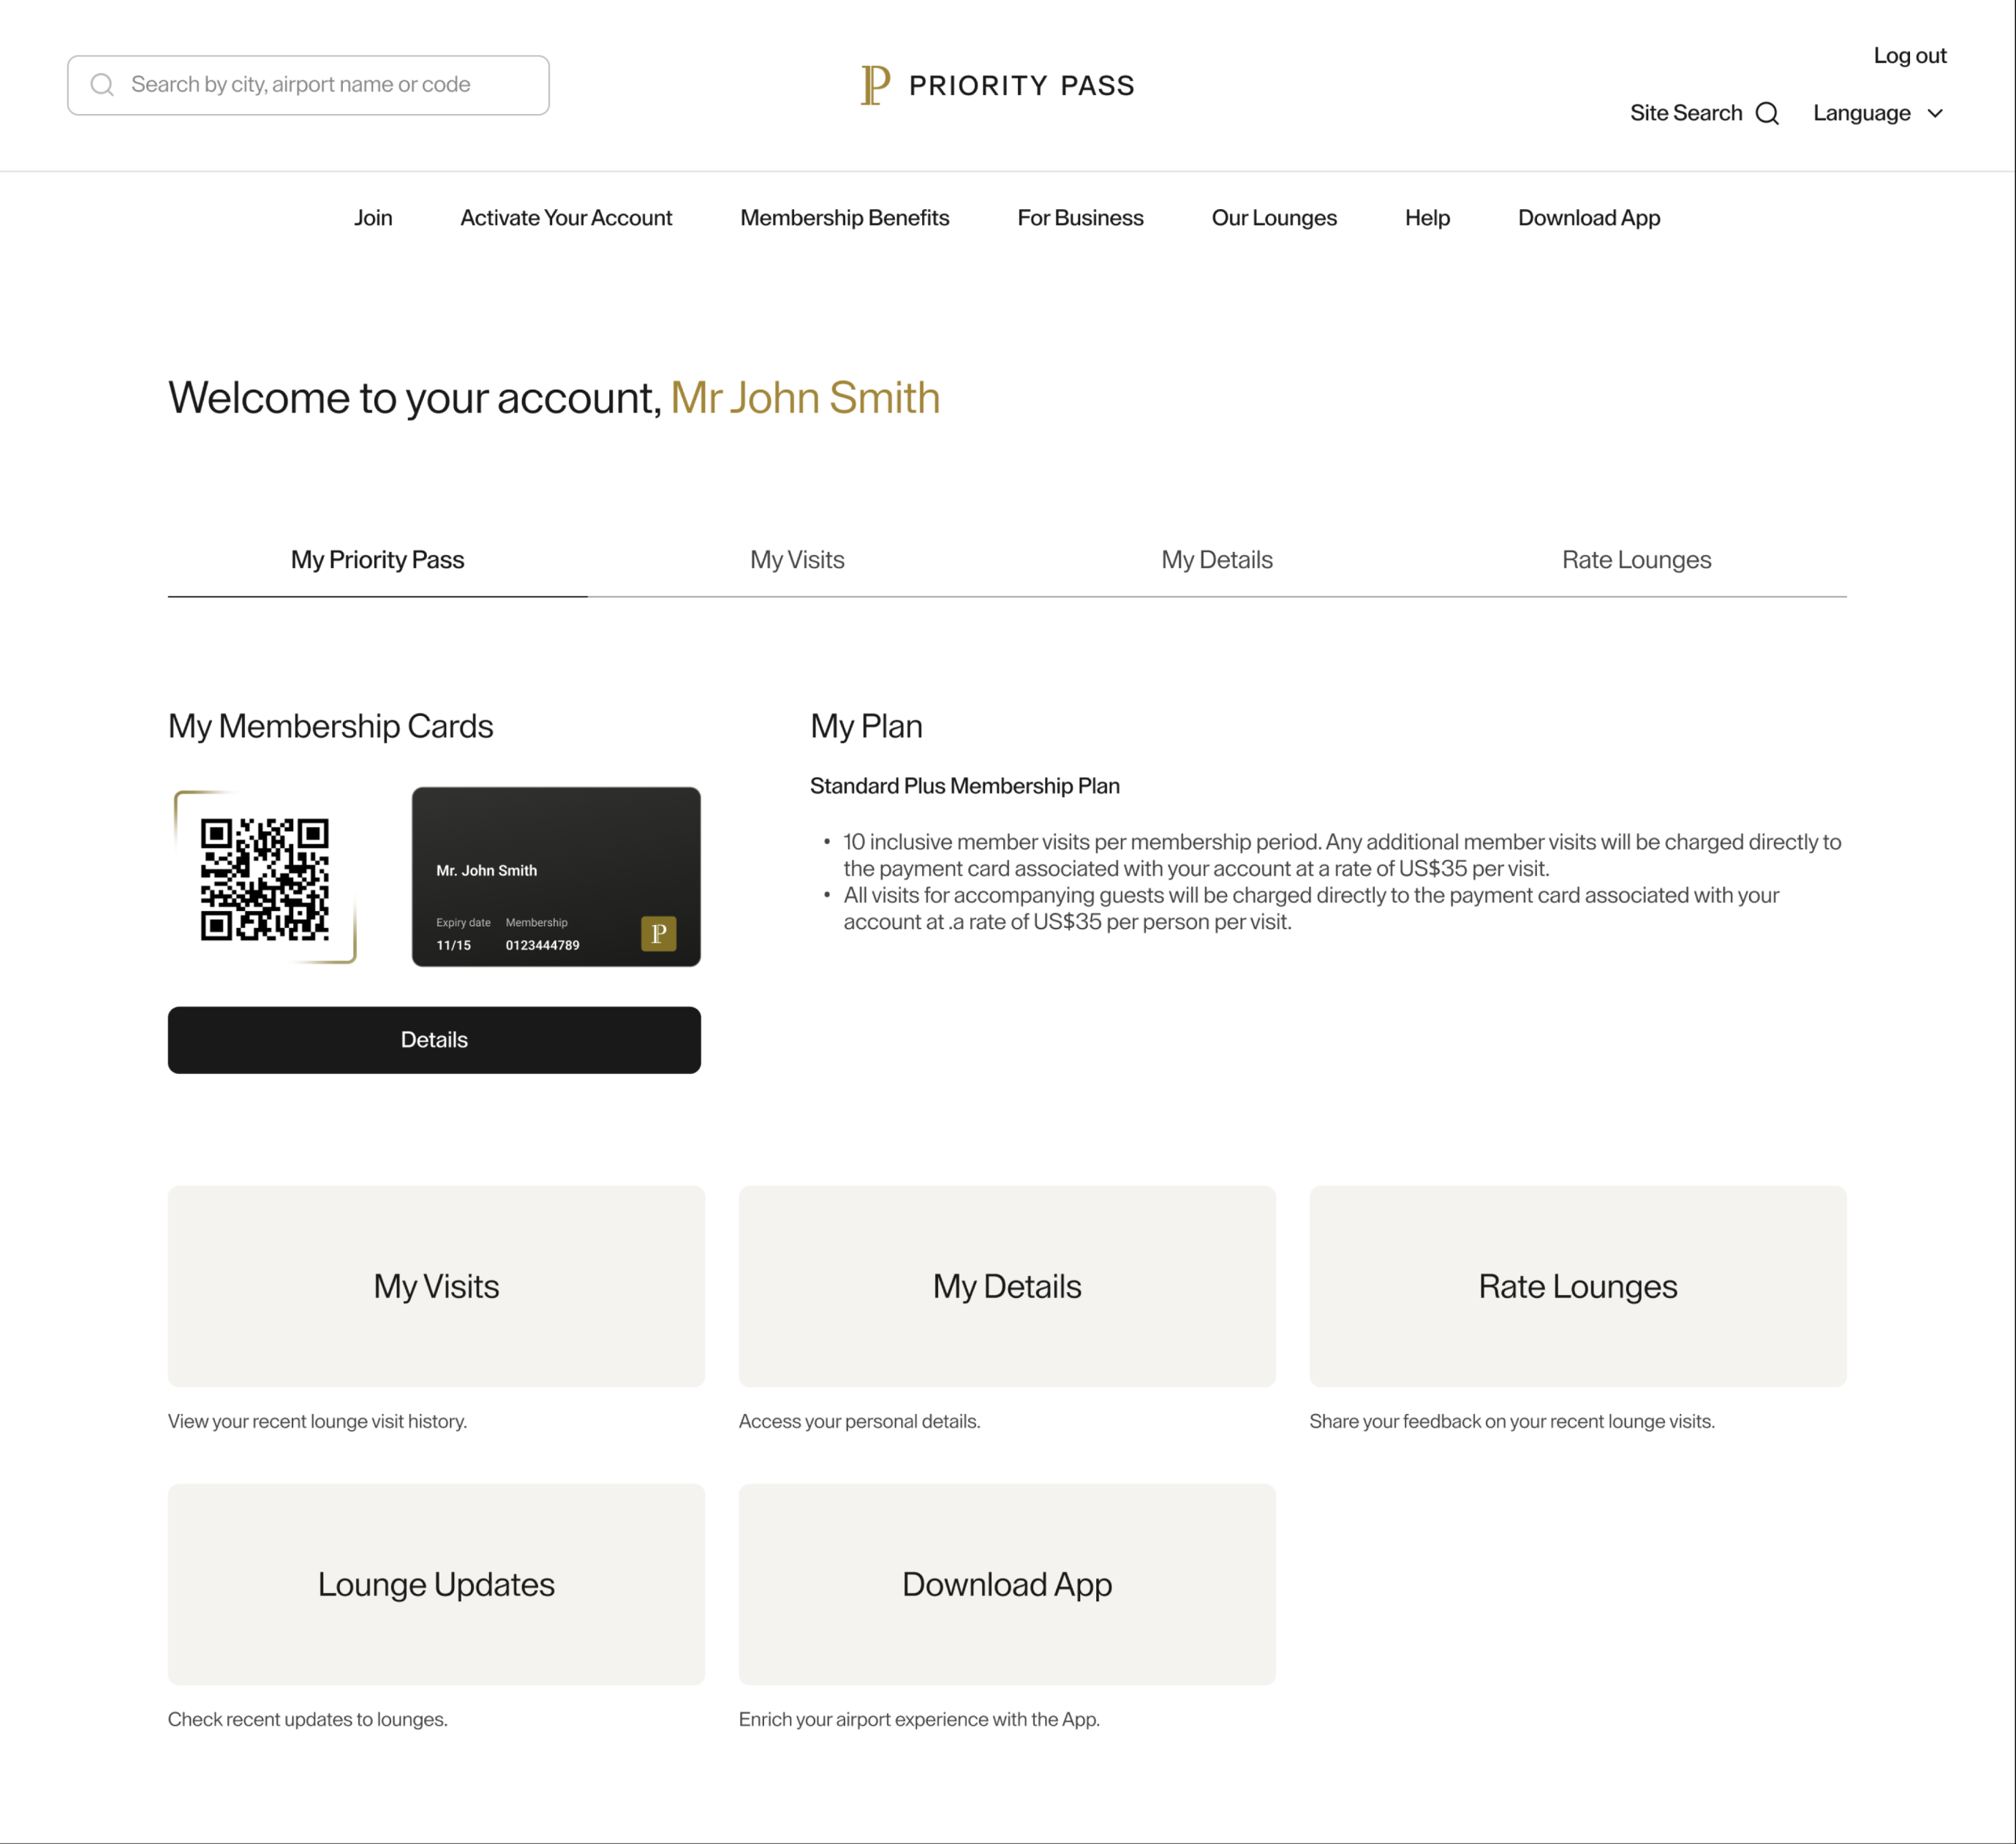This screenshot has height=1844, width=2016.
Task: Select the My Priority Pass tab
Action: tap(377, 560)
